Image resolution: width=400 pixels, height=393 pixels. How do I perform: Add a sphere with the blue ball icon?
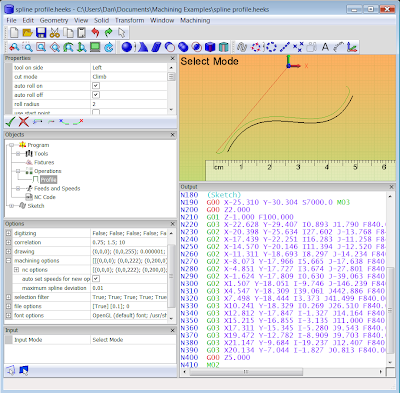click(x=127, y=47)
